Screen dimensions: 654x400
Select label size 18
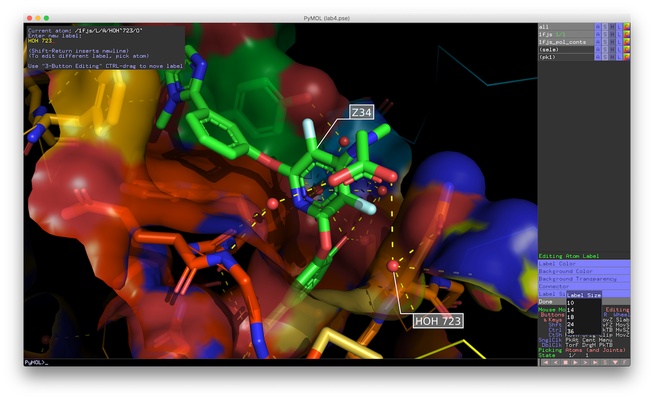point(584,317)
